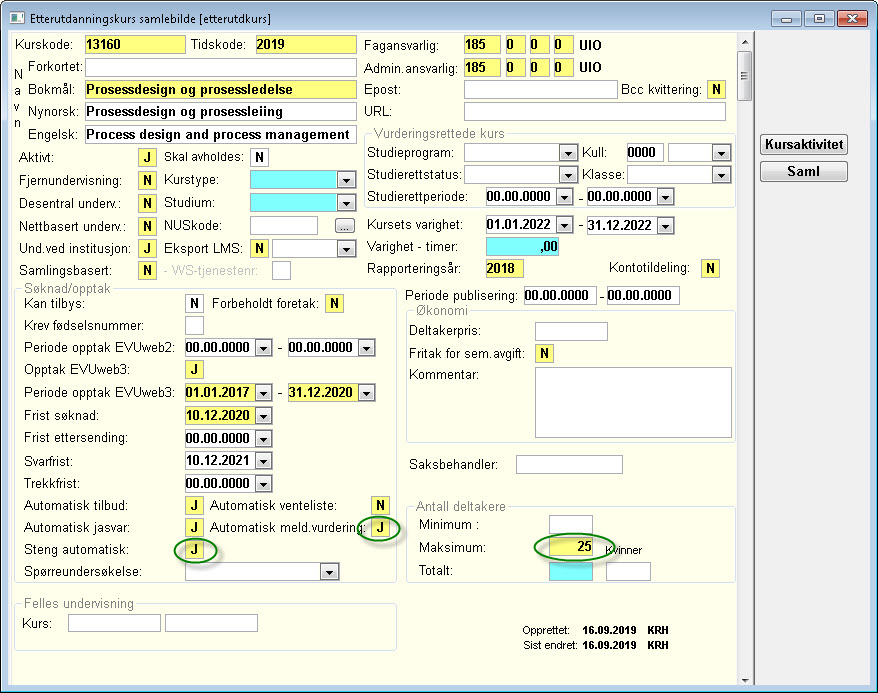Open the Klasse dropdown
Viewport: 878px width, 693px height.
tap(721, 175)
